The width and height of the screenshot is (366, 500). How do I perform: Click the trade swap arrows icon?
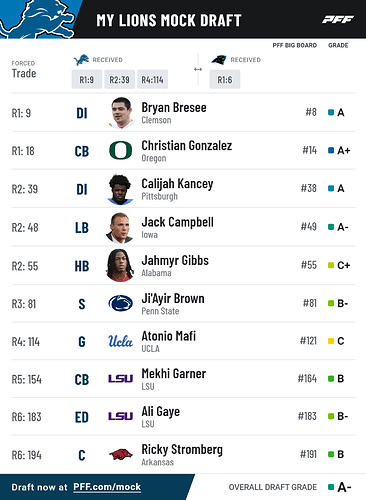click(x=198, y=69)
